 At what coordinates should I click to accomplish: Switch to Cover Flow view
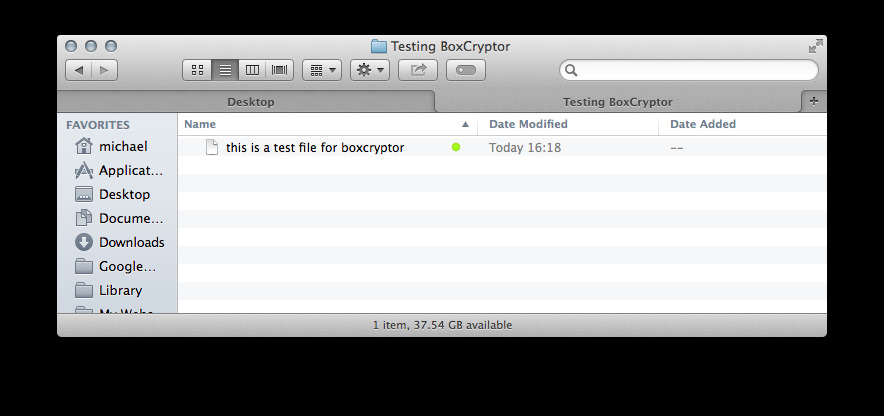280,70
